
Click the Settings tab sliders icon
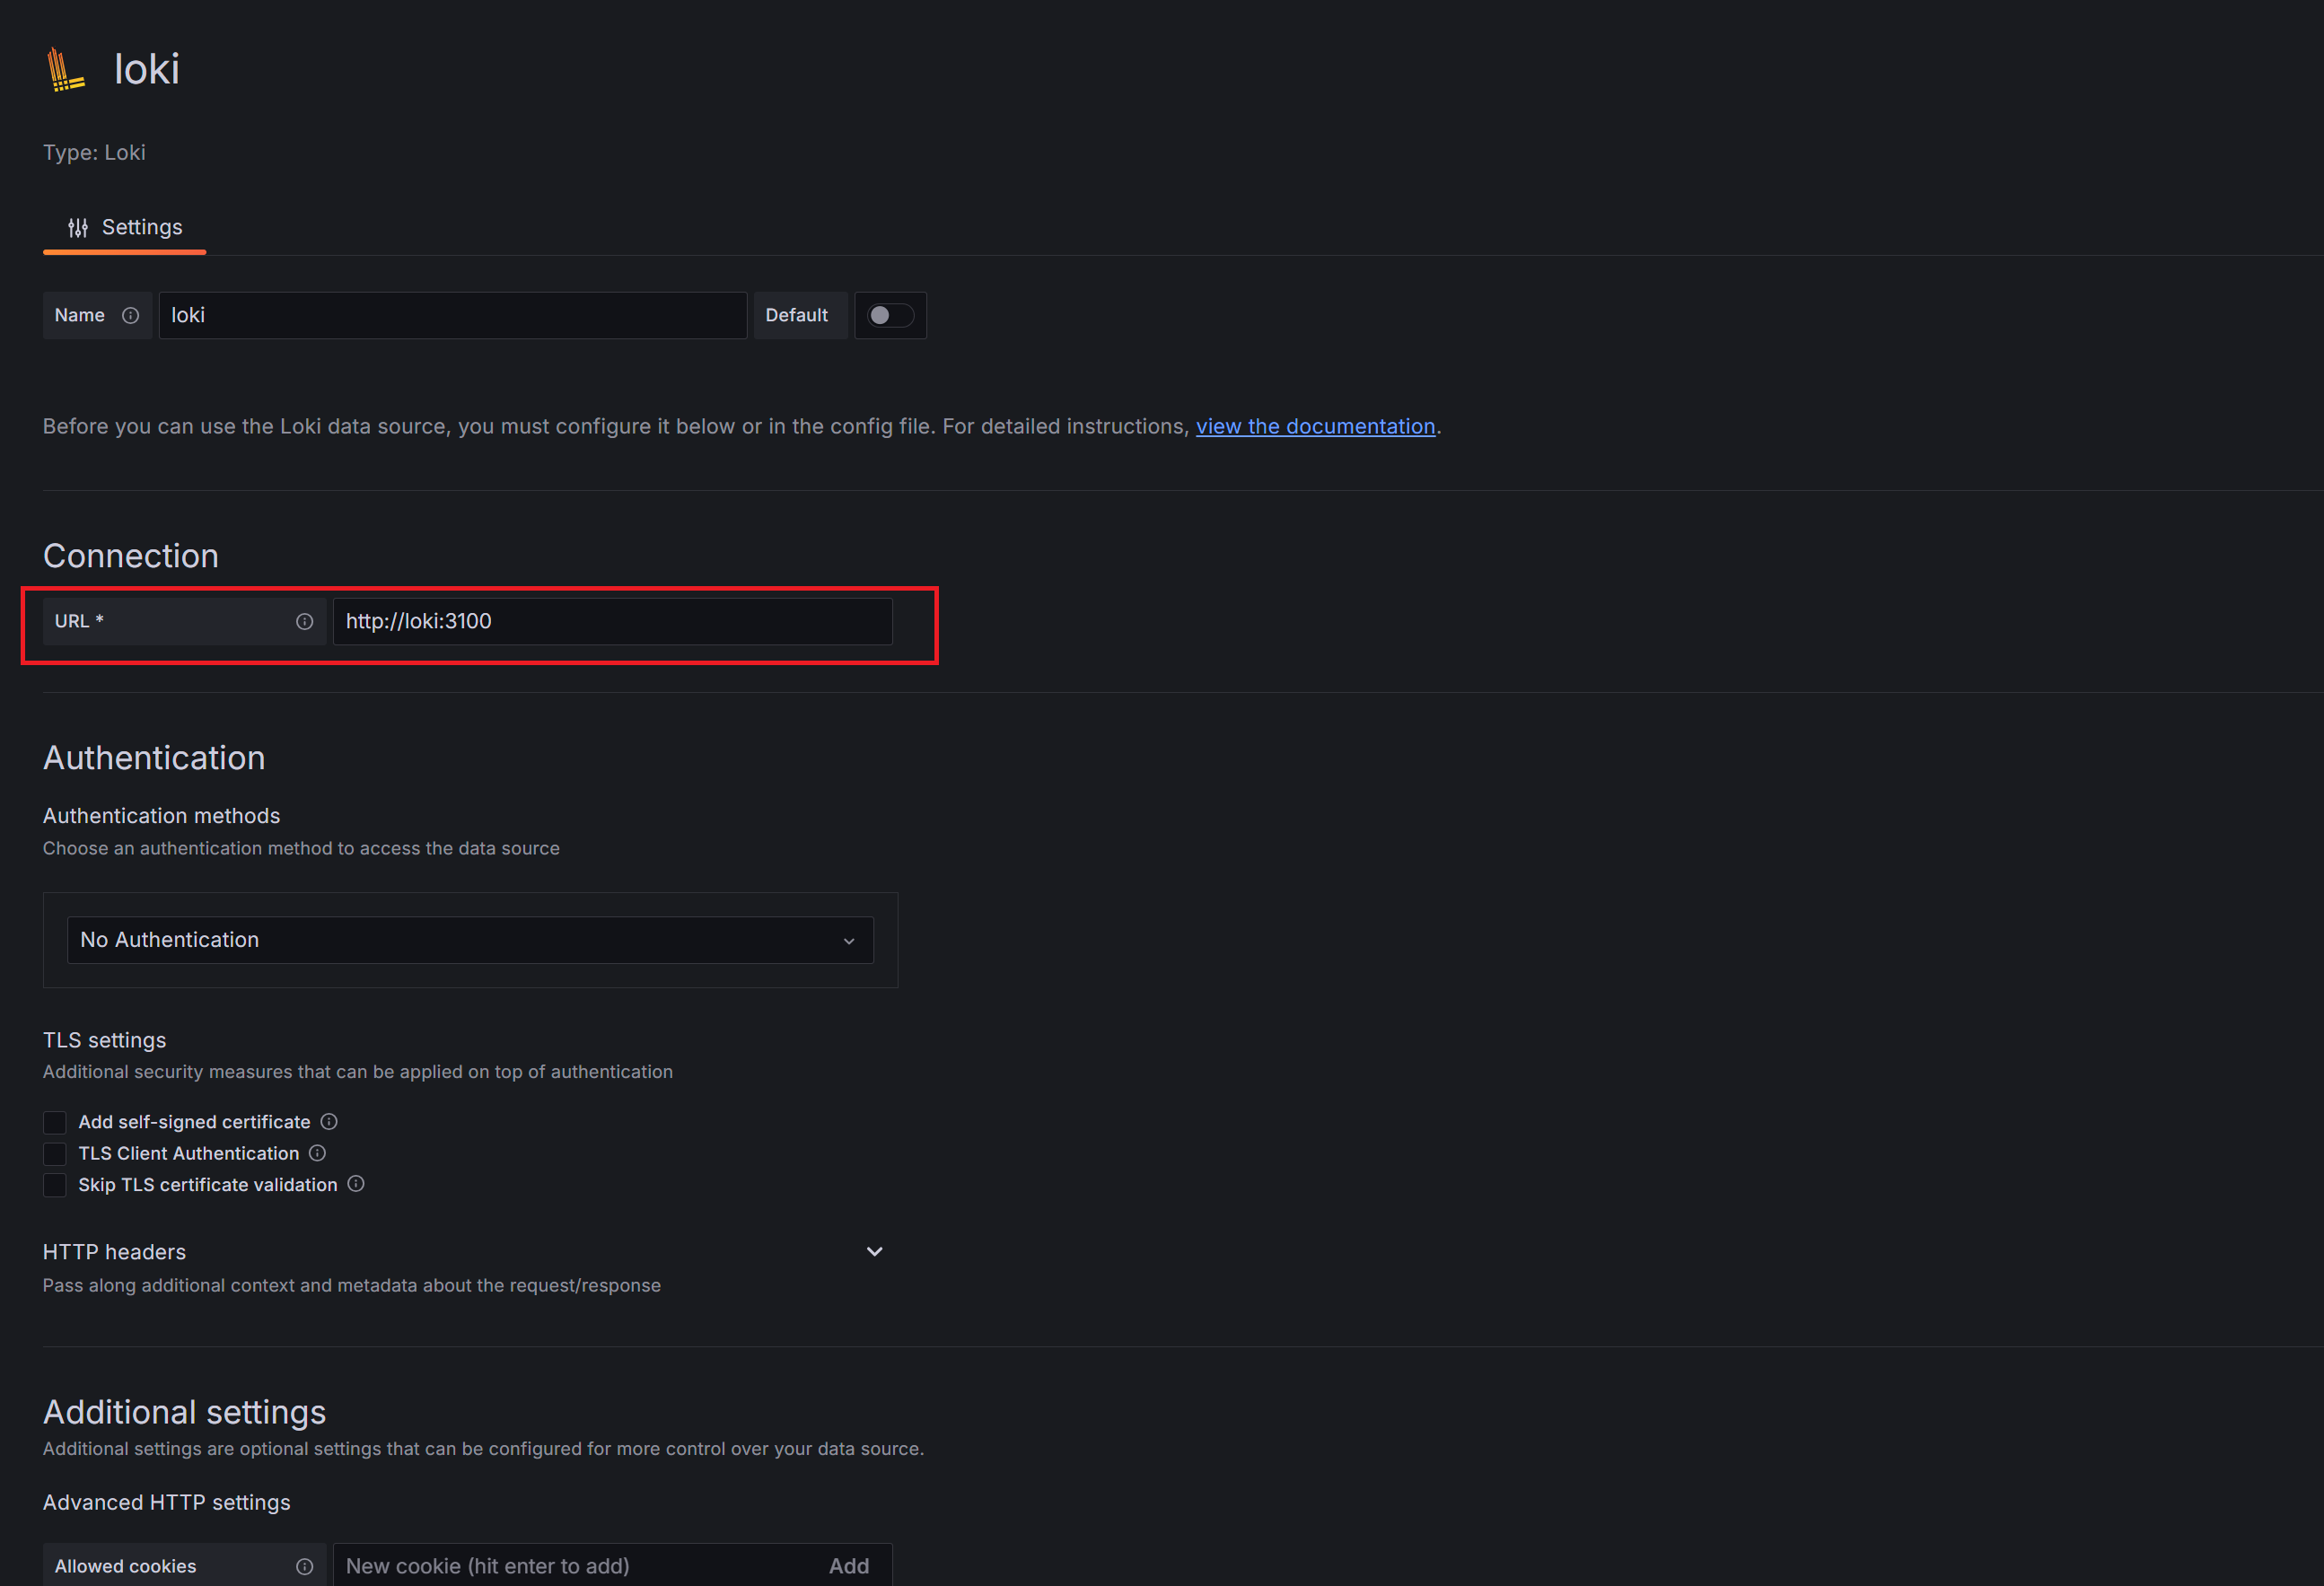pyautogui.click(x=78, y=228)
